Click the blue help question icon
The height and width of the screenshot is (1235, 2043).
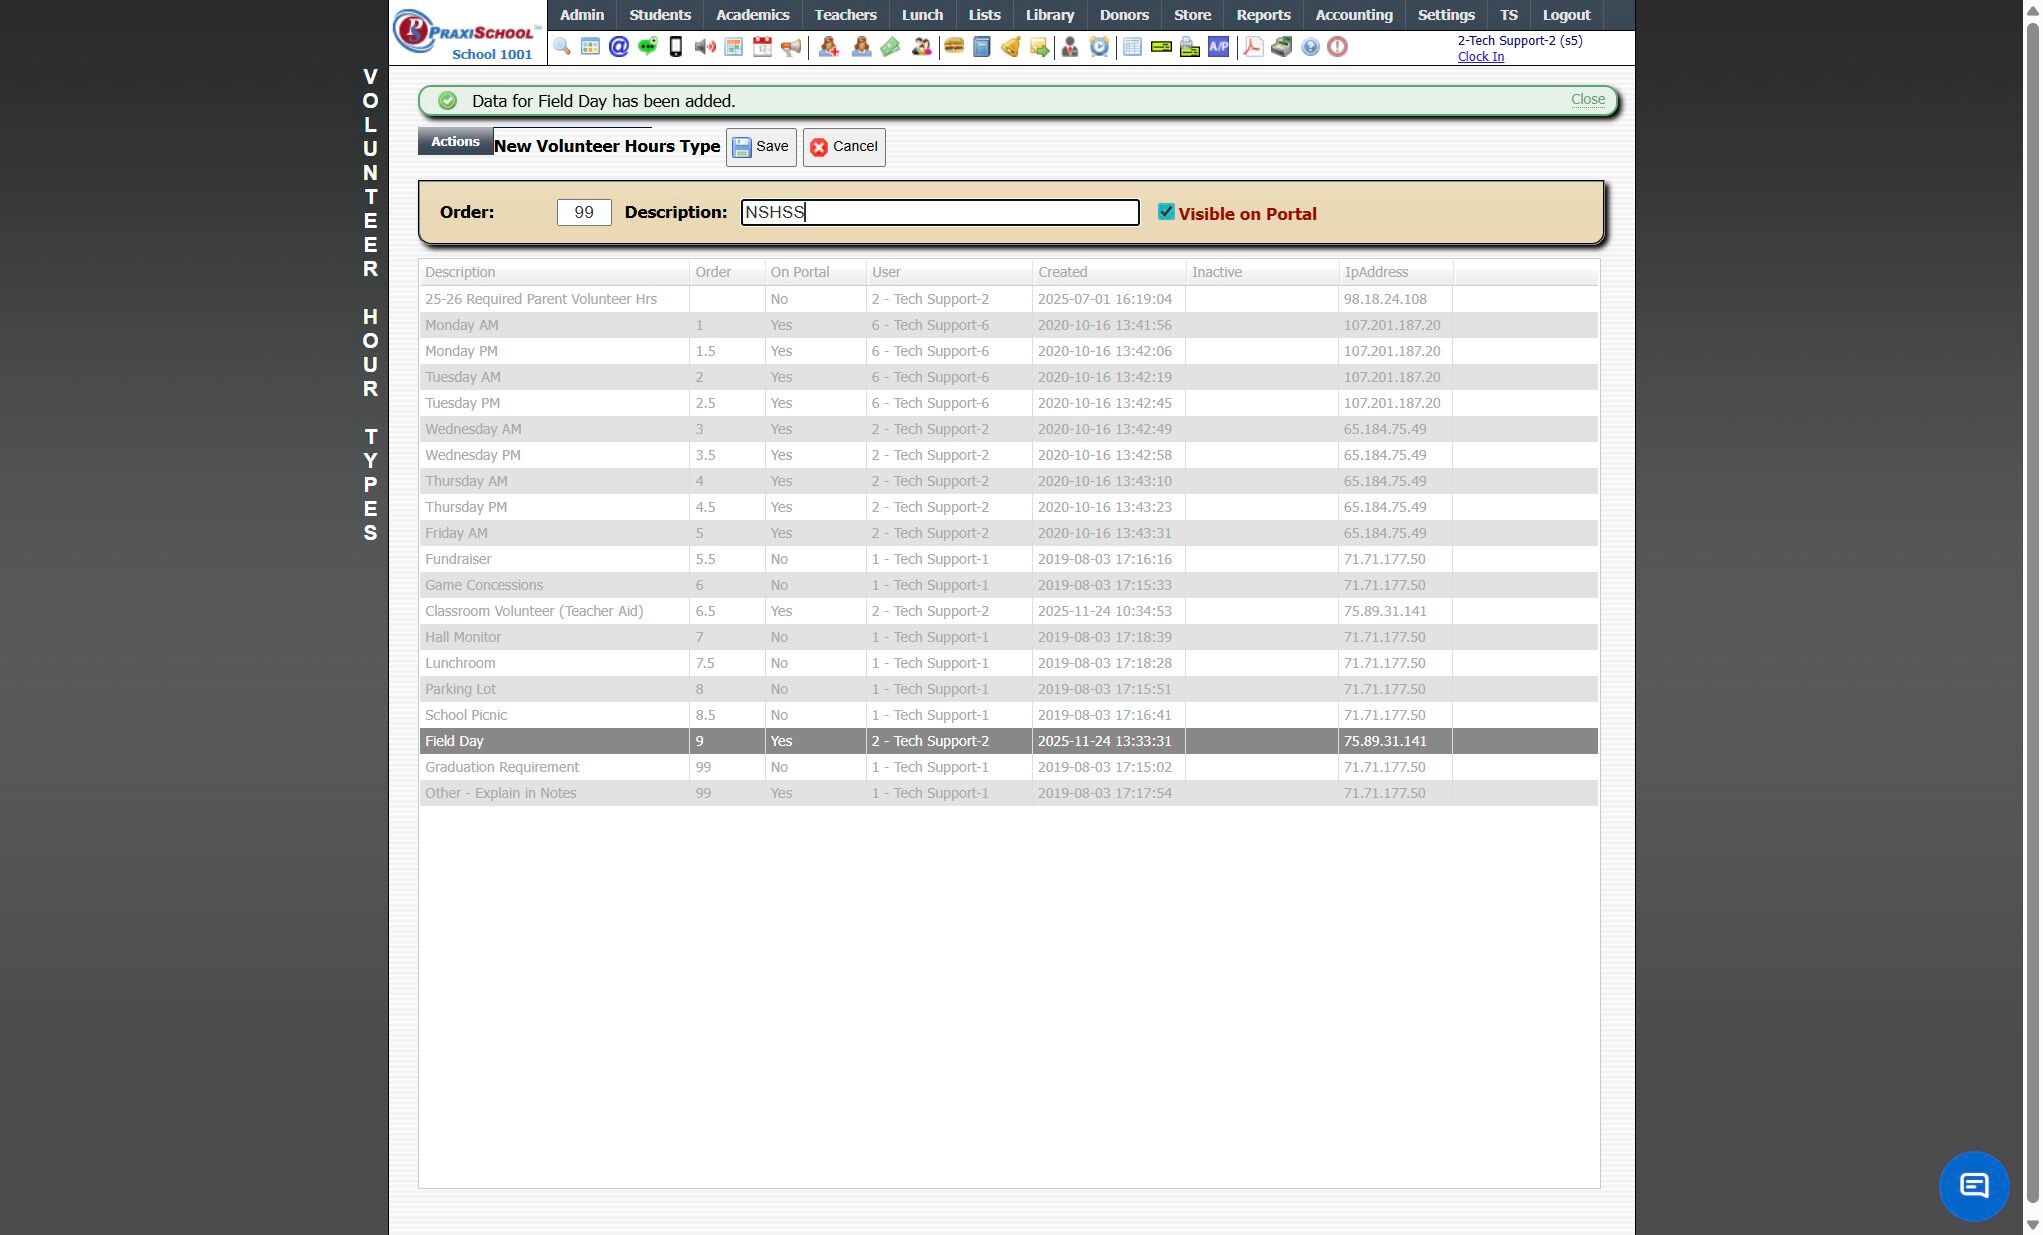pos(1310,47)
